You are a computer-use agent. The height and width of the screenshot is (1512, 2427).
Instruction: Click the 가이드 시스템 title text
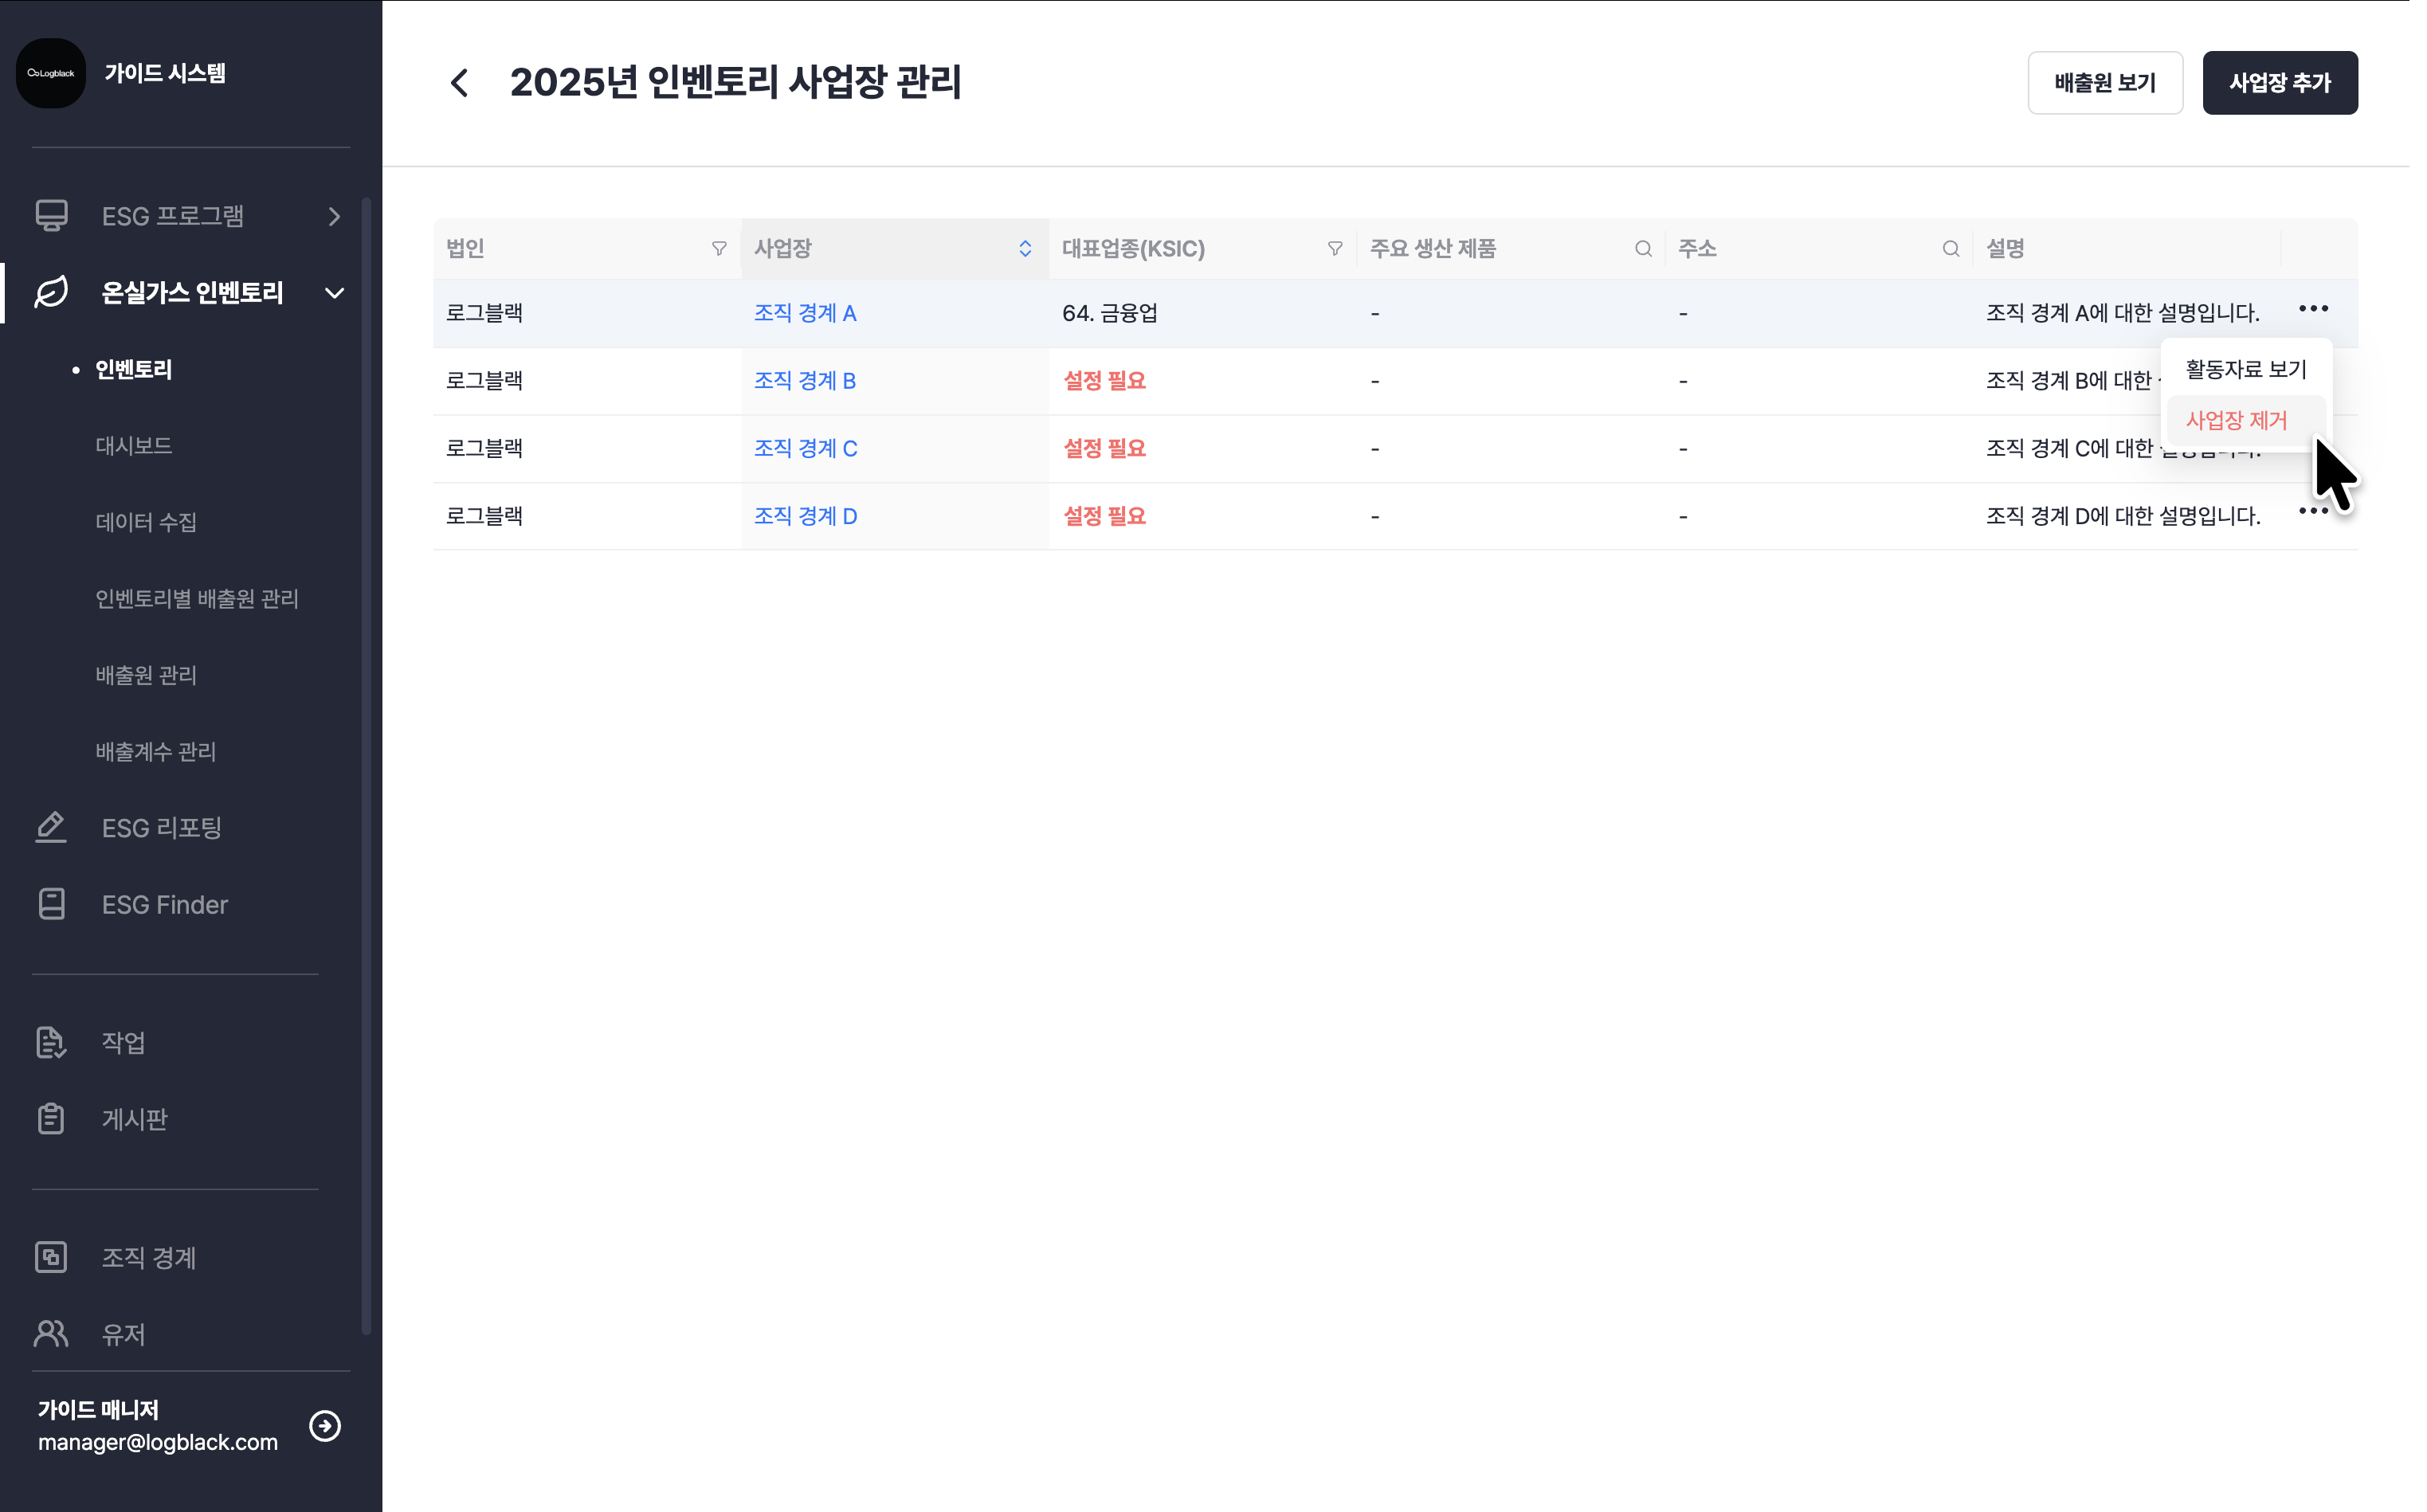click(x=165, y=73)
